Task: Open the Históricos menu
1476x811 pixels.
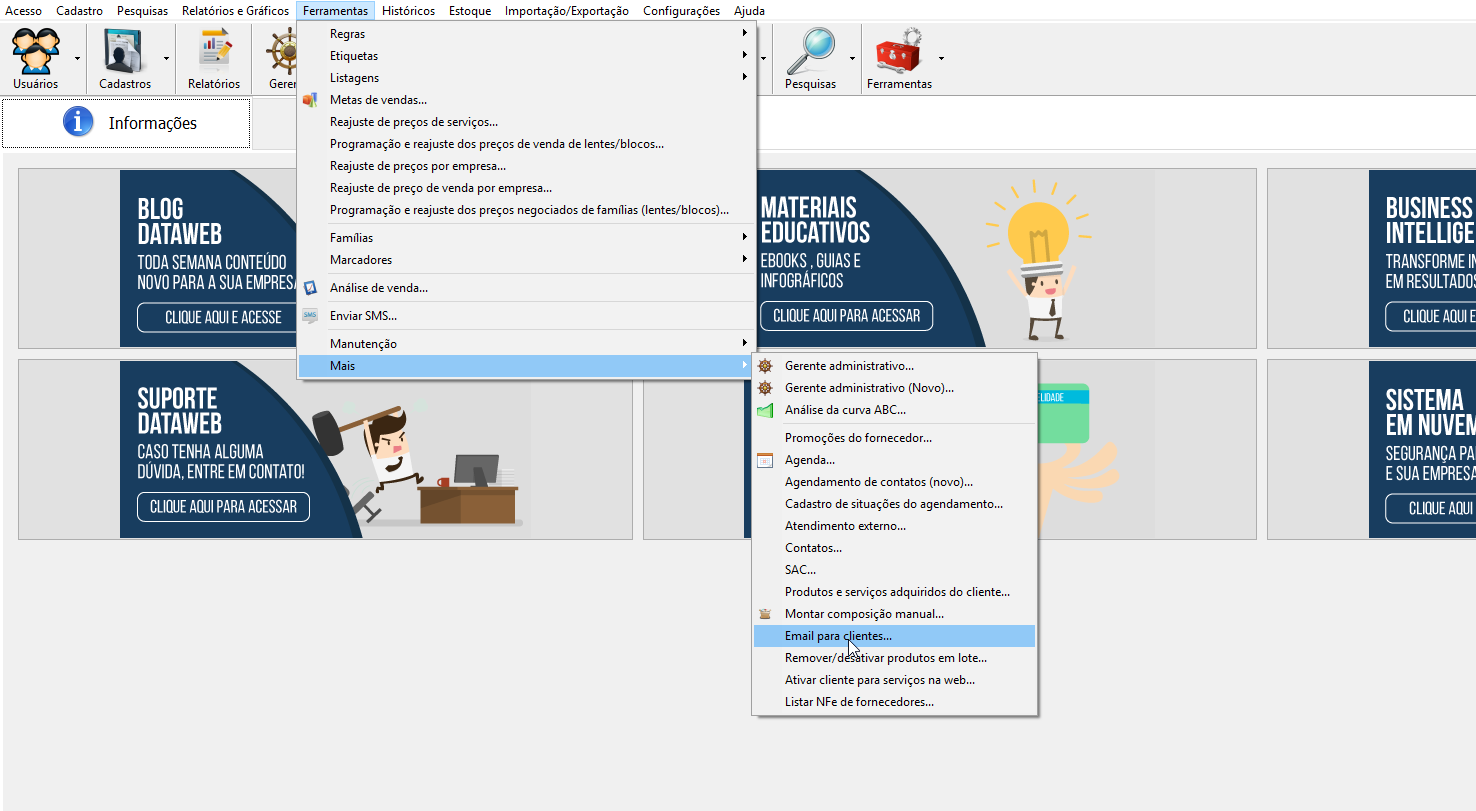Action: click(x=409, y=11)
